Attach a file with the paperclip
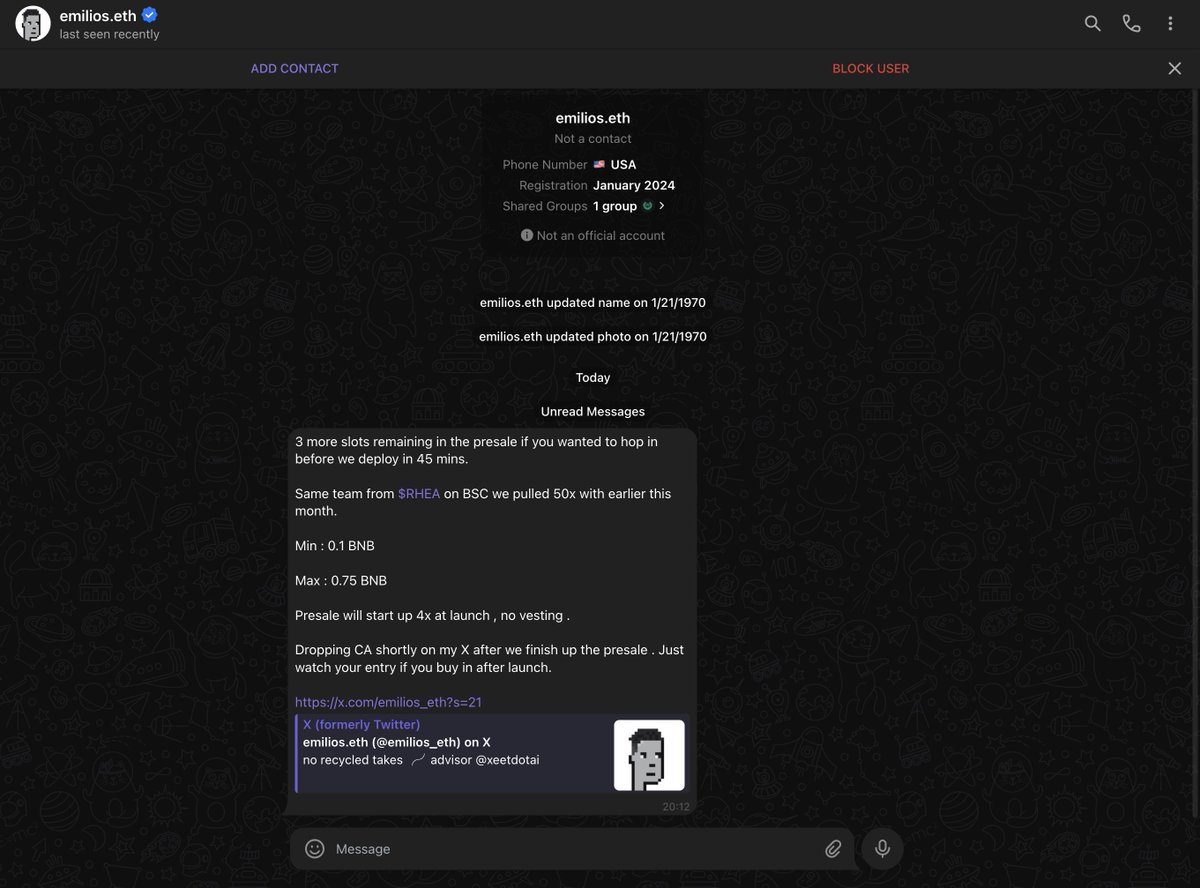The image size is (1200, 888). click(833, 848)
